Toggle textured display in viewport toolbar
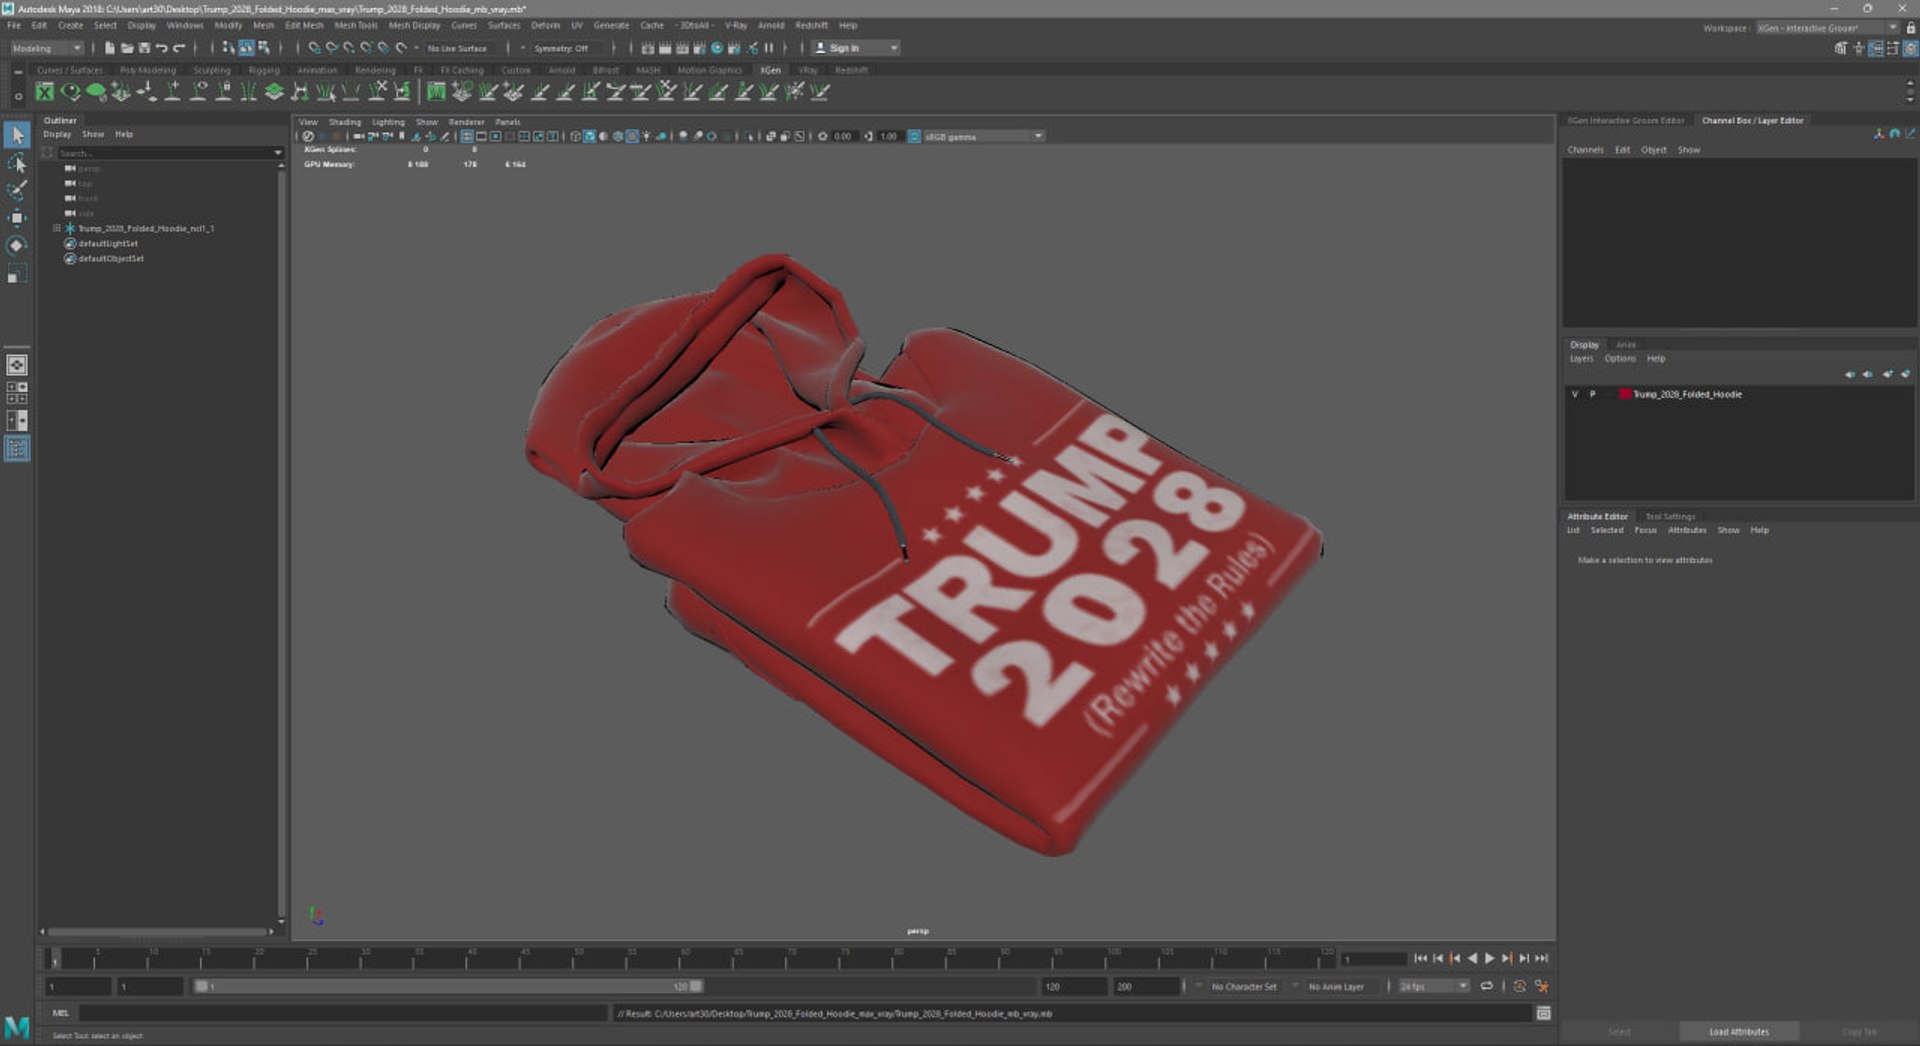 coord(632,137)
